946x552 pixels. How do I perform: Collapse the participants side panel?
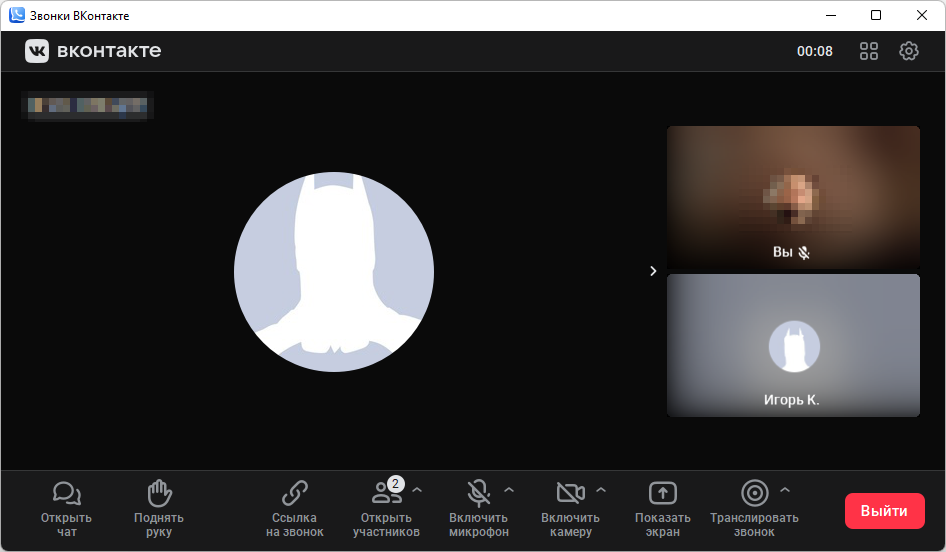(653, 271)
